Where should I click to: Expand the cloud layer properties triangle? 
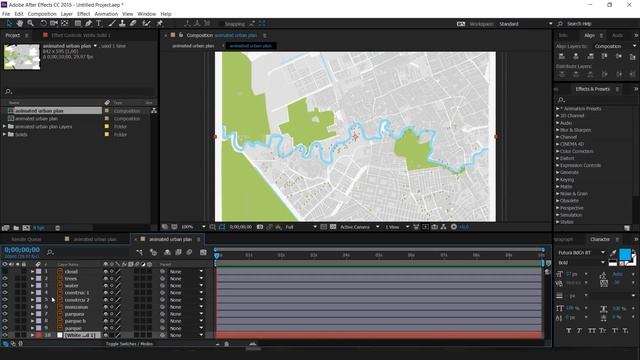coord(32,271)
